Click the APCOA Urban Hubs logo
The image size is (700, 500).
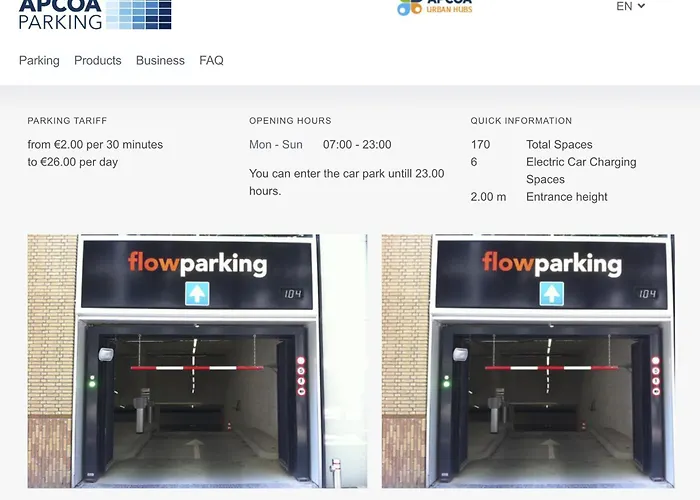pos(434,8)
